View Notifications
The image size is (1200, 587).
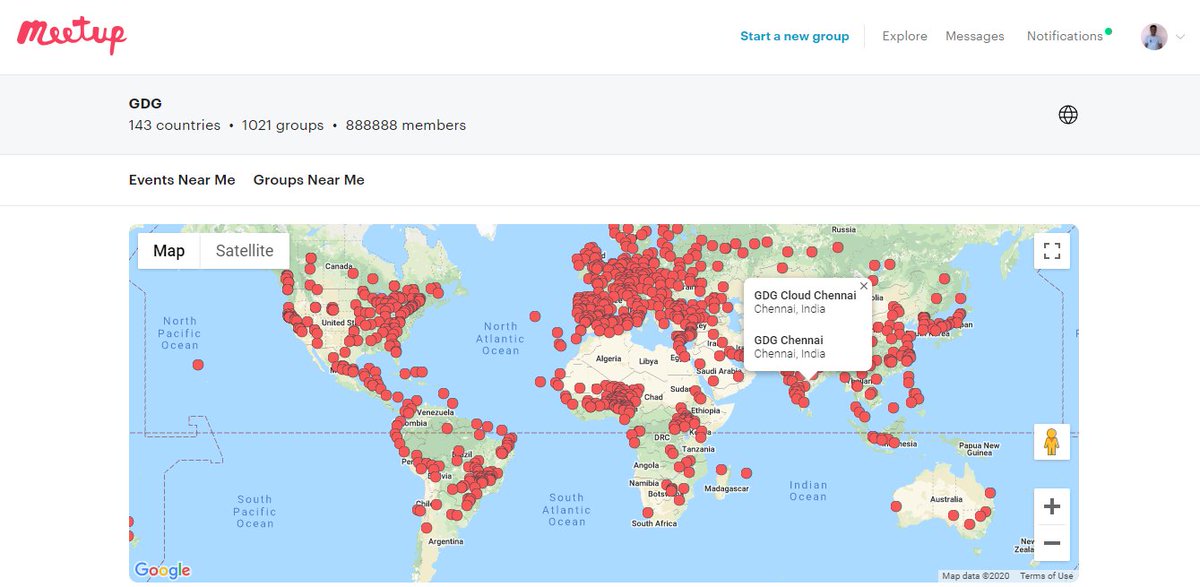[1065, 36]
